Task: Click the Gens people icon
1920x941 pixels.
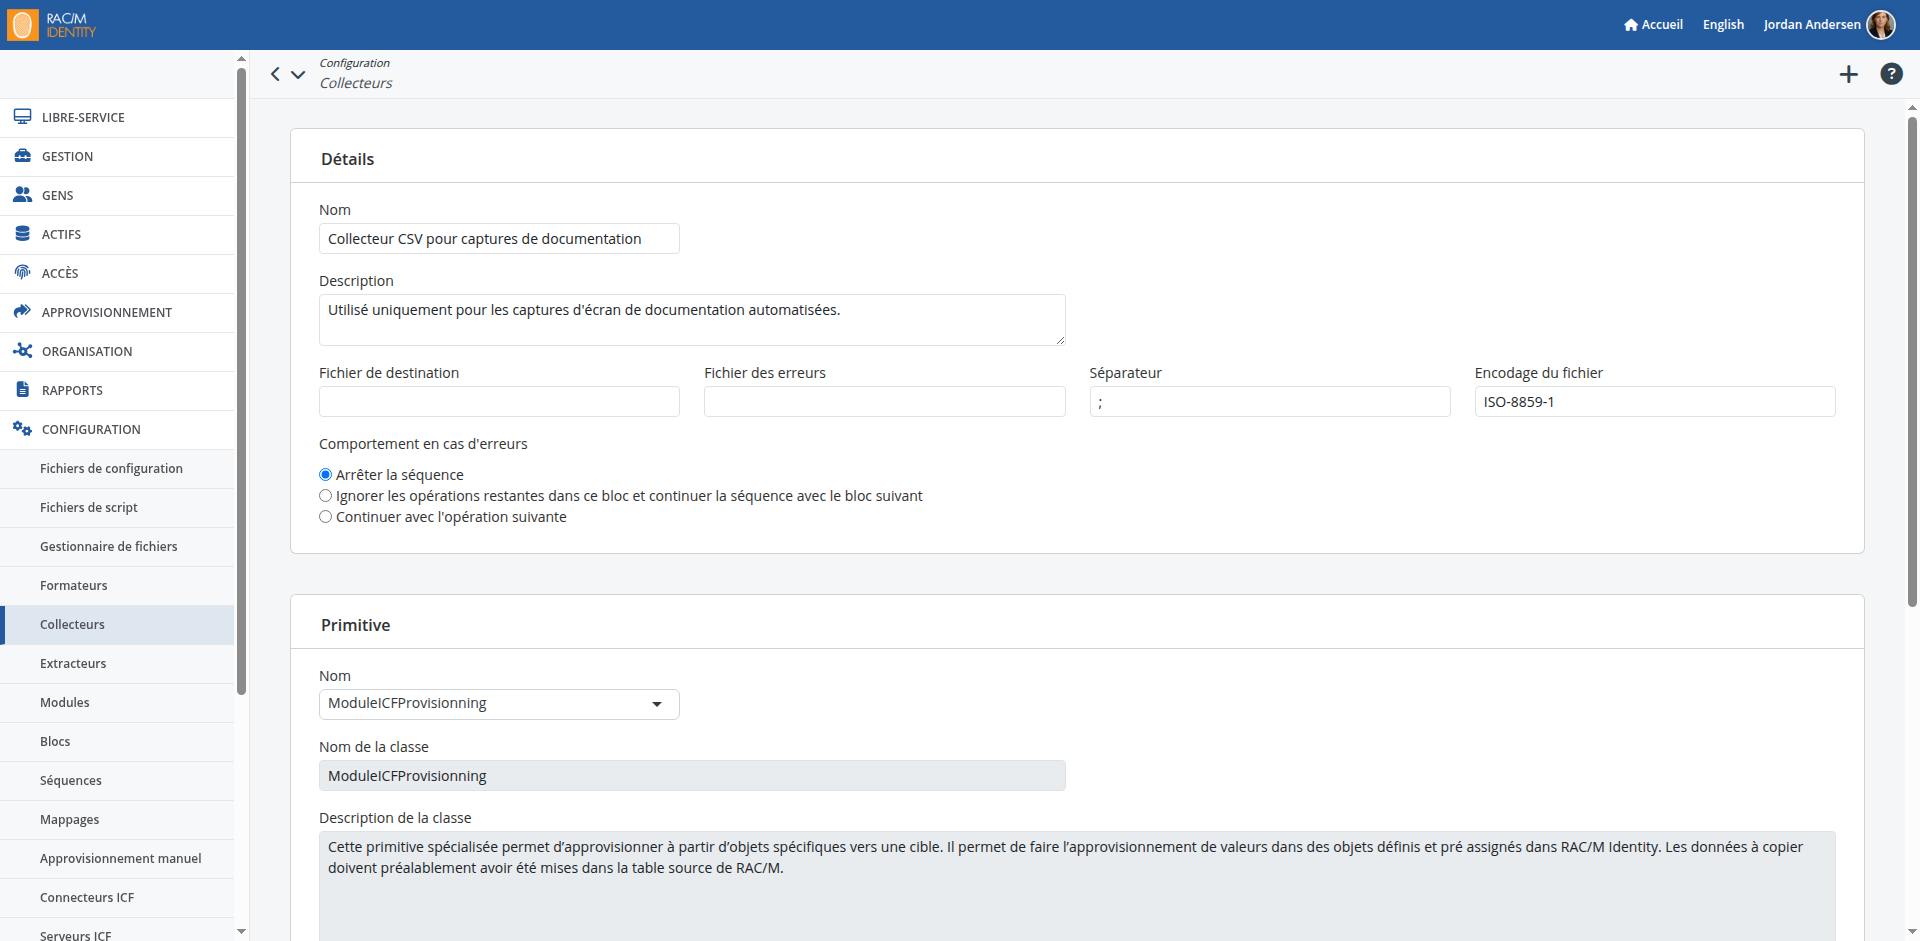Action: point(22,195)
